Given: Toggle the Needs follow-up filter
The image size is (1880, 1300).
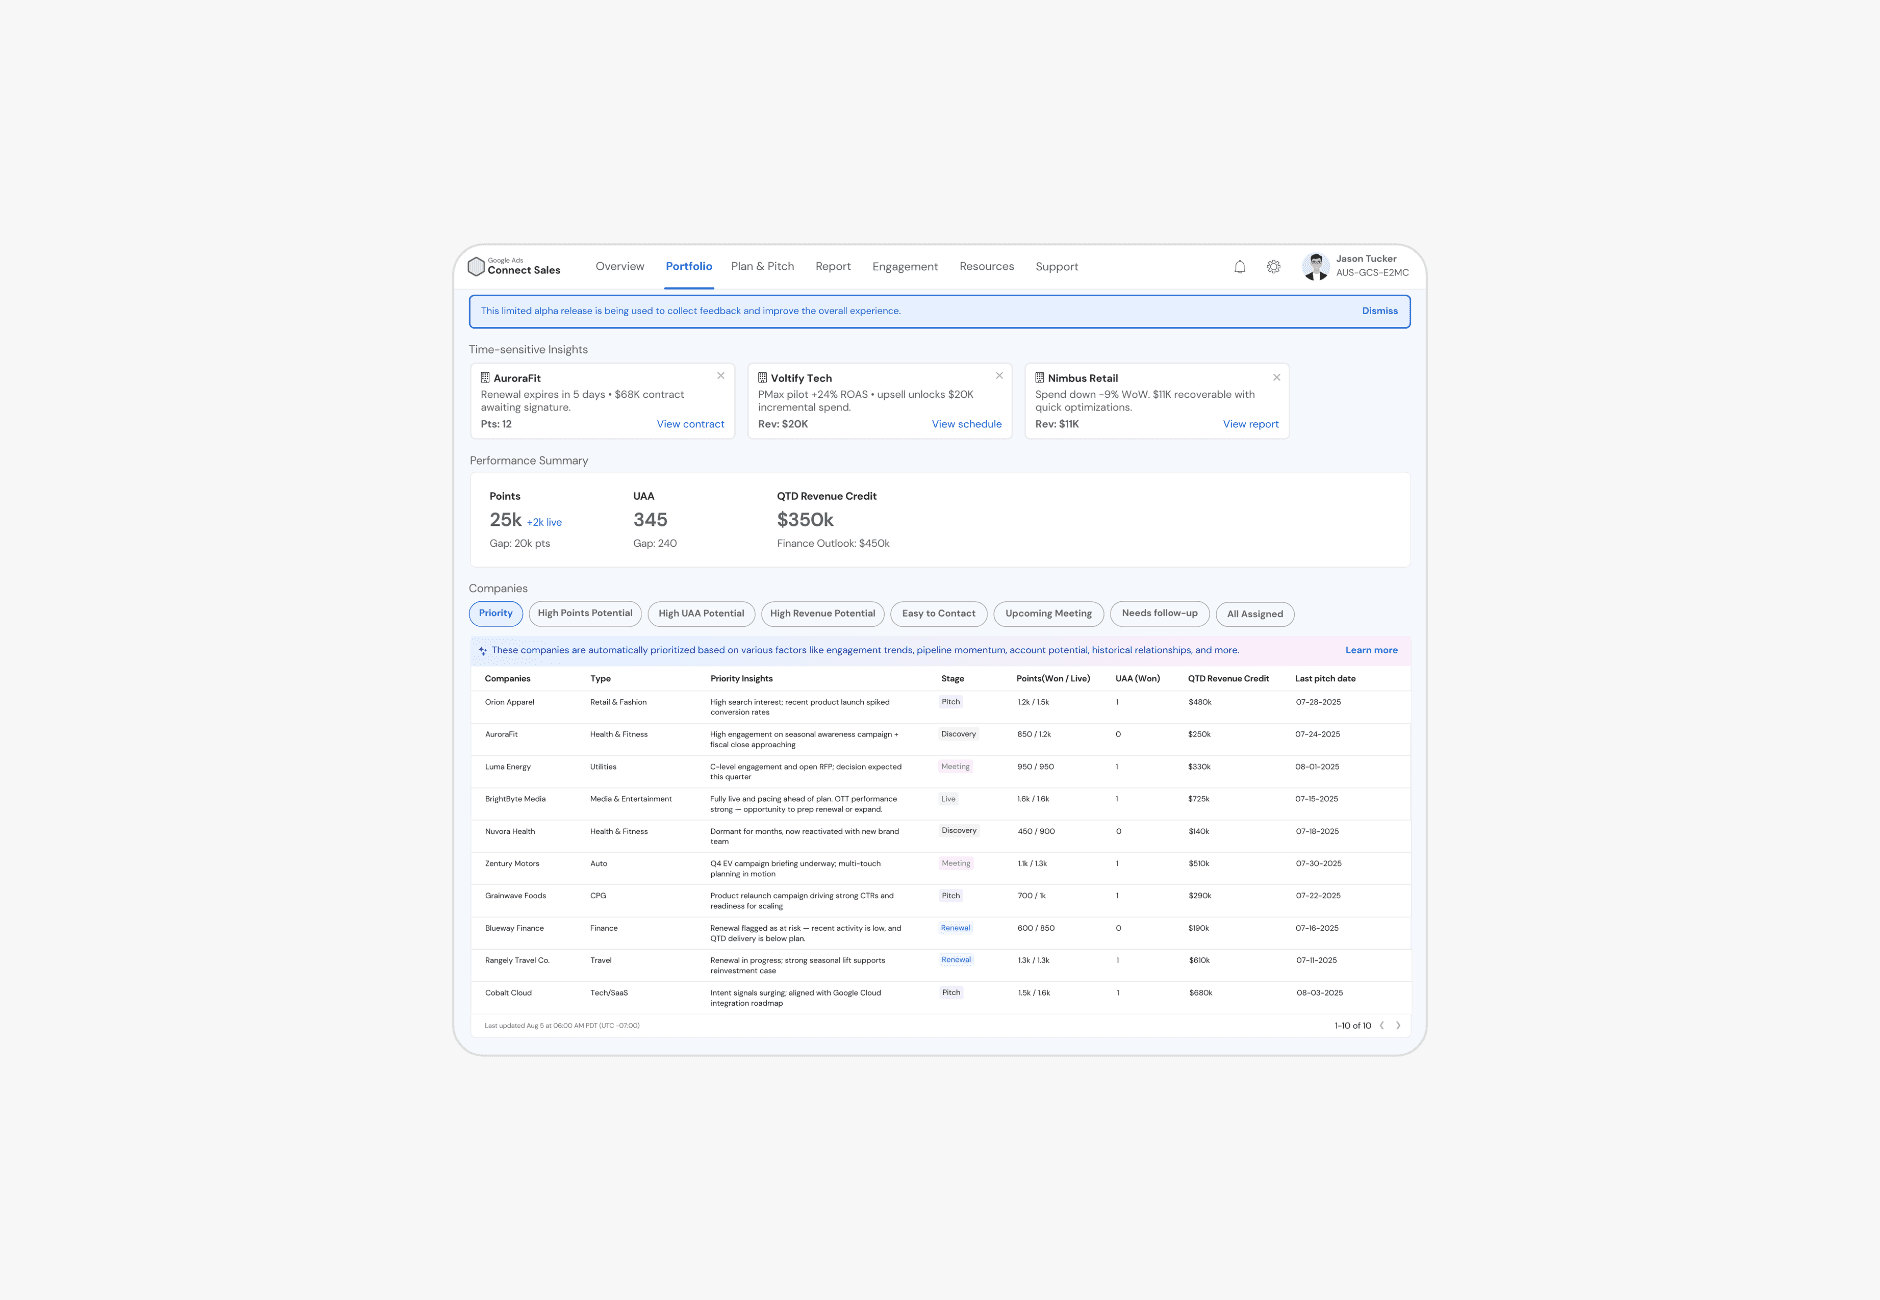Looking at the screenshot, I should tap(1160, 614).
